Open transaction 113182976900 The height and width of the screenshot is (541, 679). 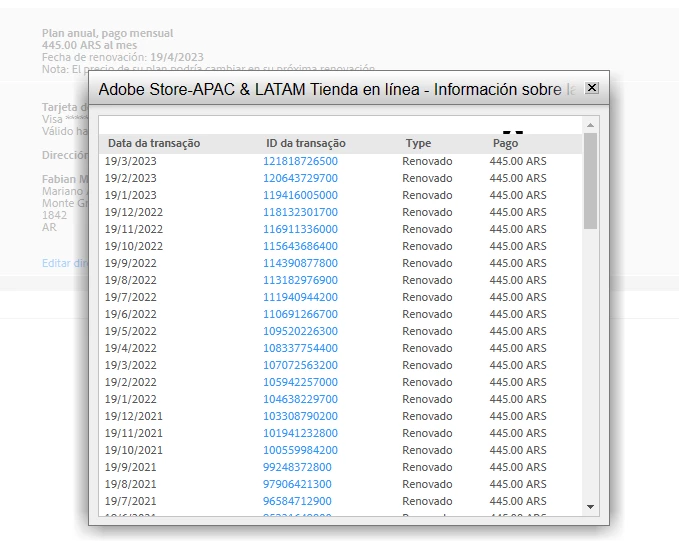(300, 280)
